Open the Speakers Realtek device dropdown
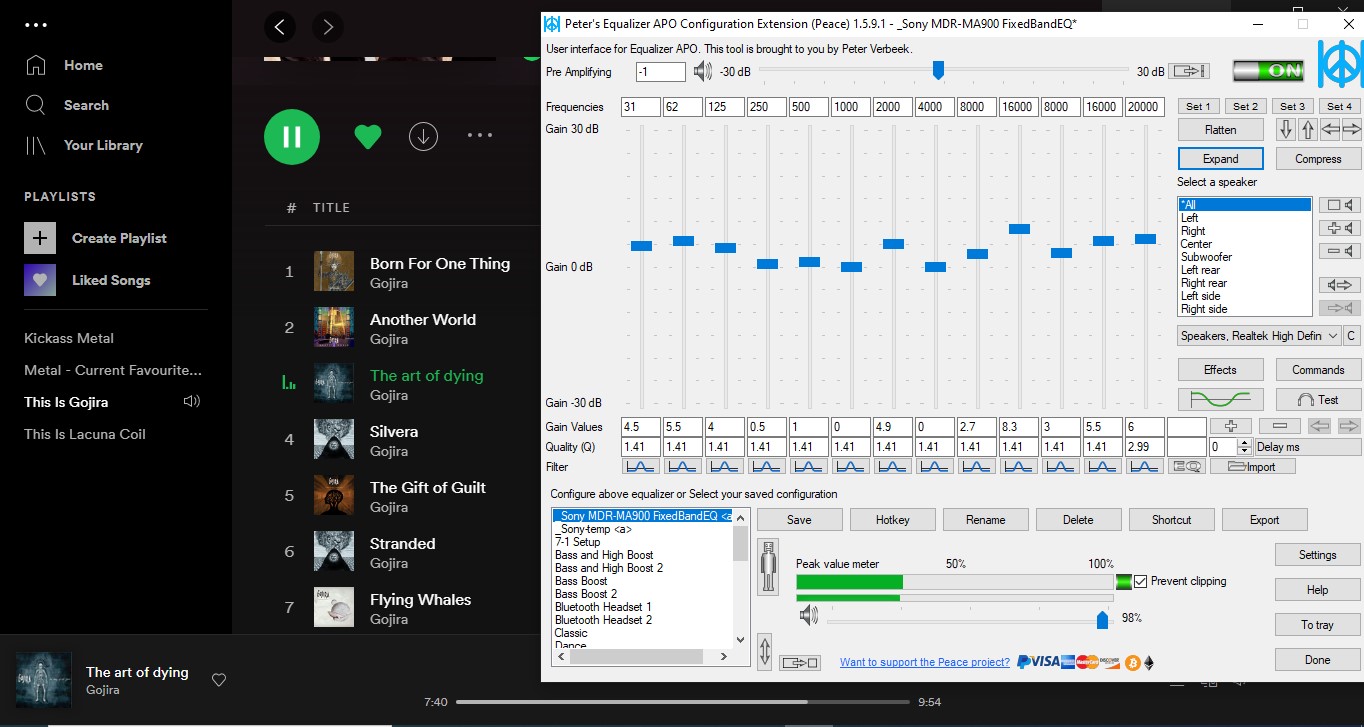The image size is (1364, 727). point(1259,336)
